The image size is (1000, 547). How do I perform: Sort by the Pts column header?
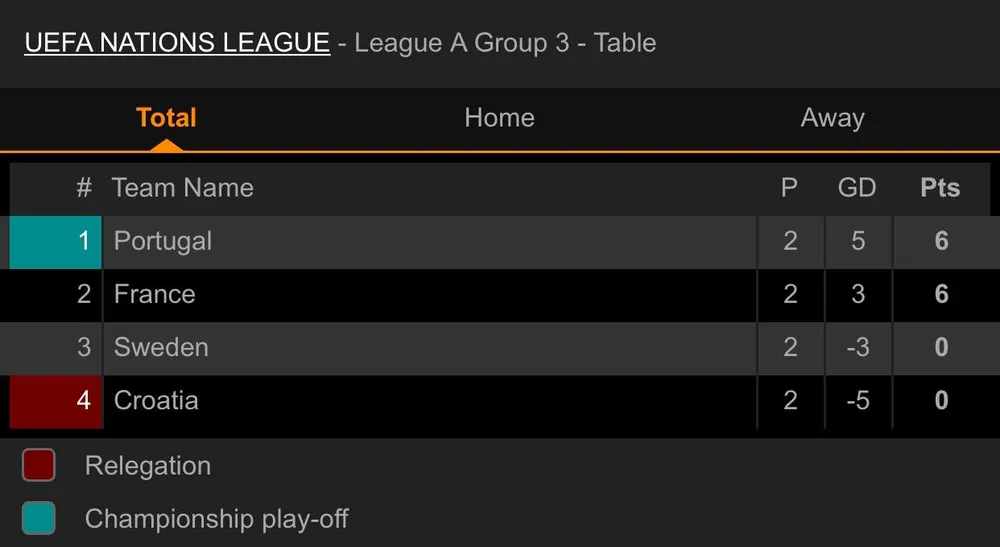(x=940, y=188)
